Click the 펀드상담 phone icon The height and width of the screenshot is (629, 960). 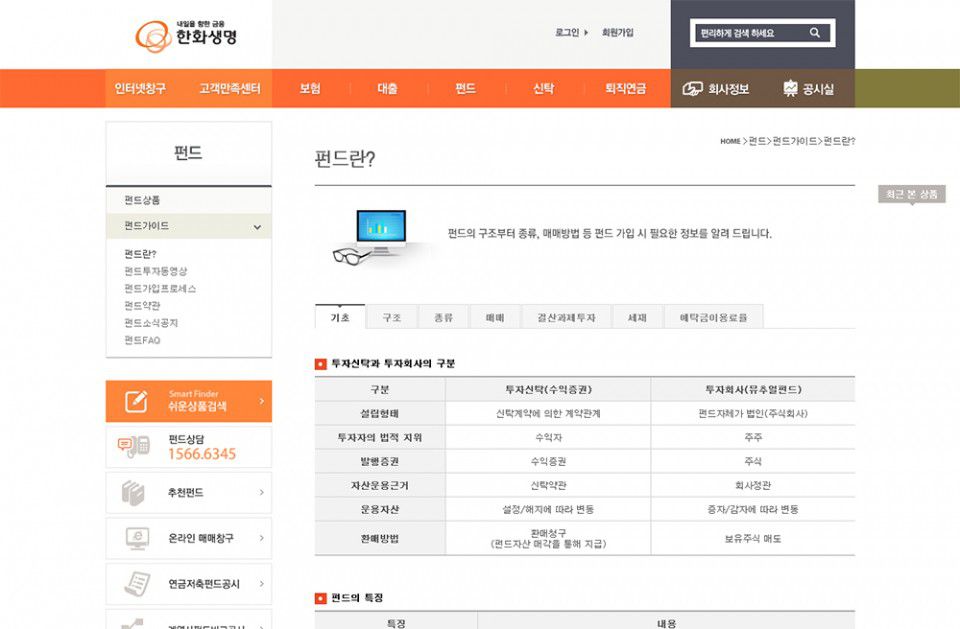133,446
